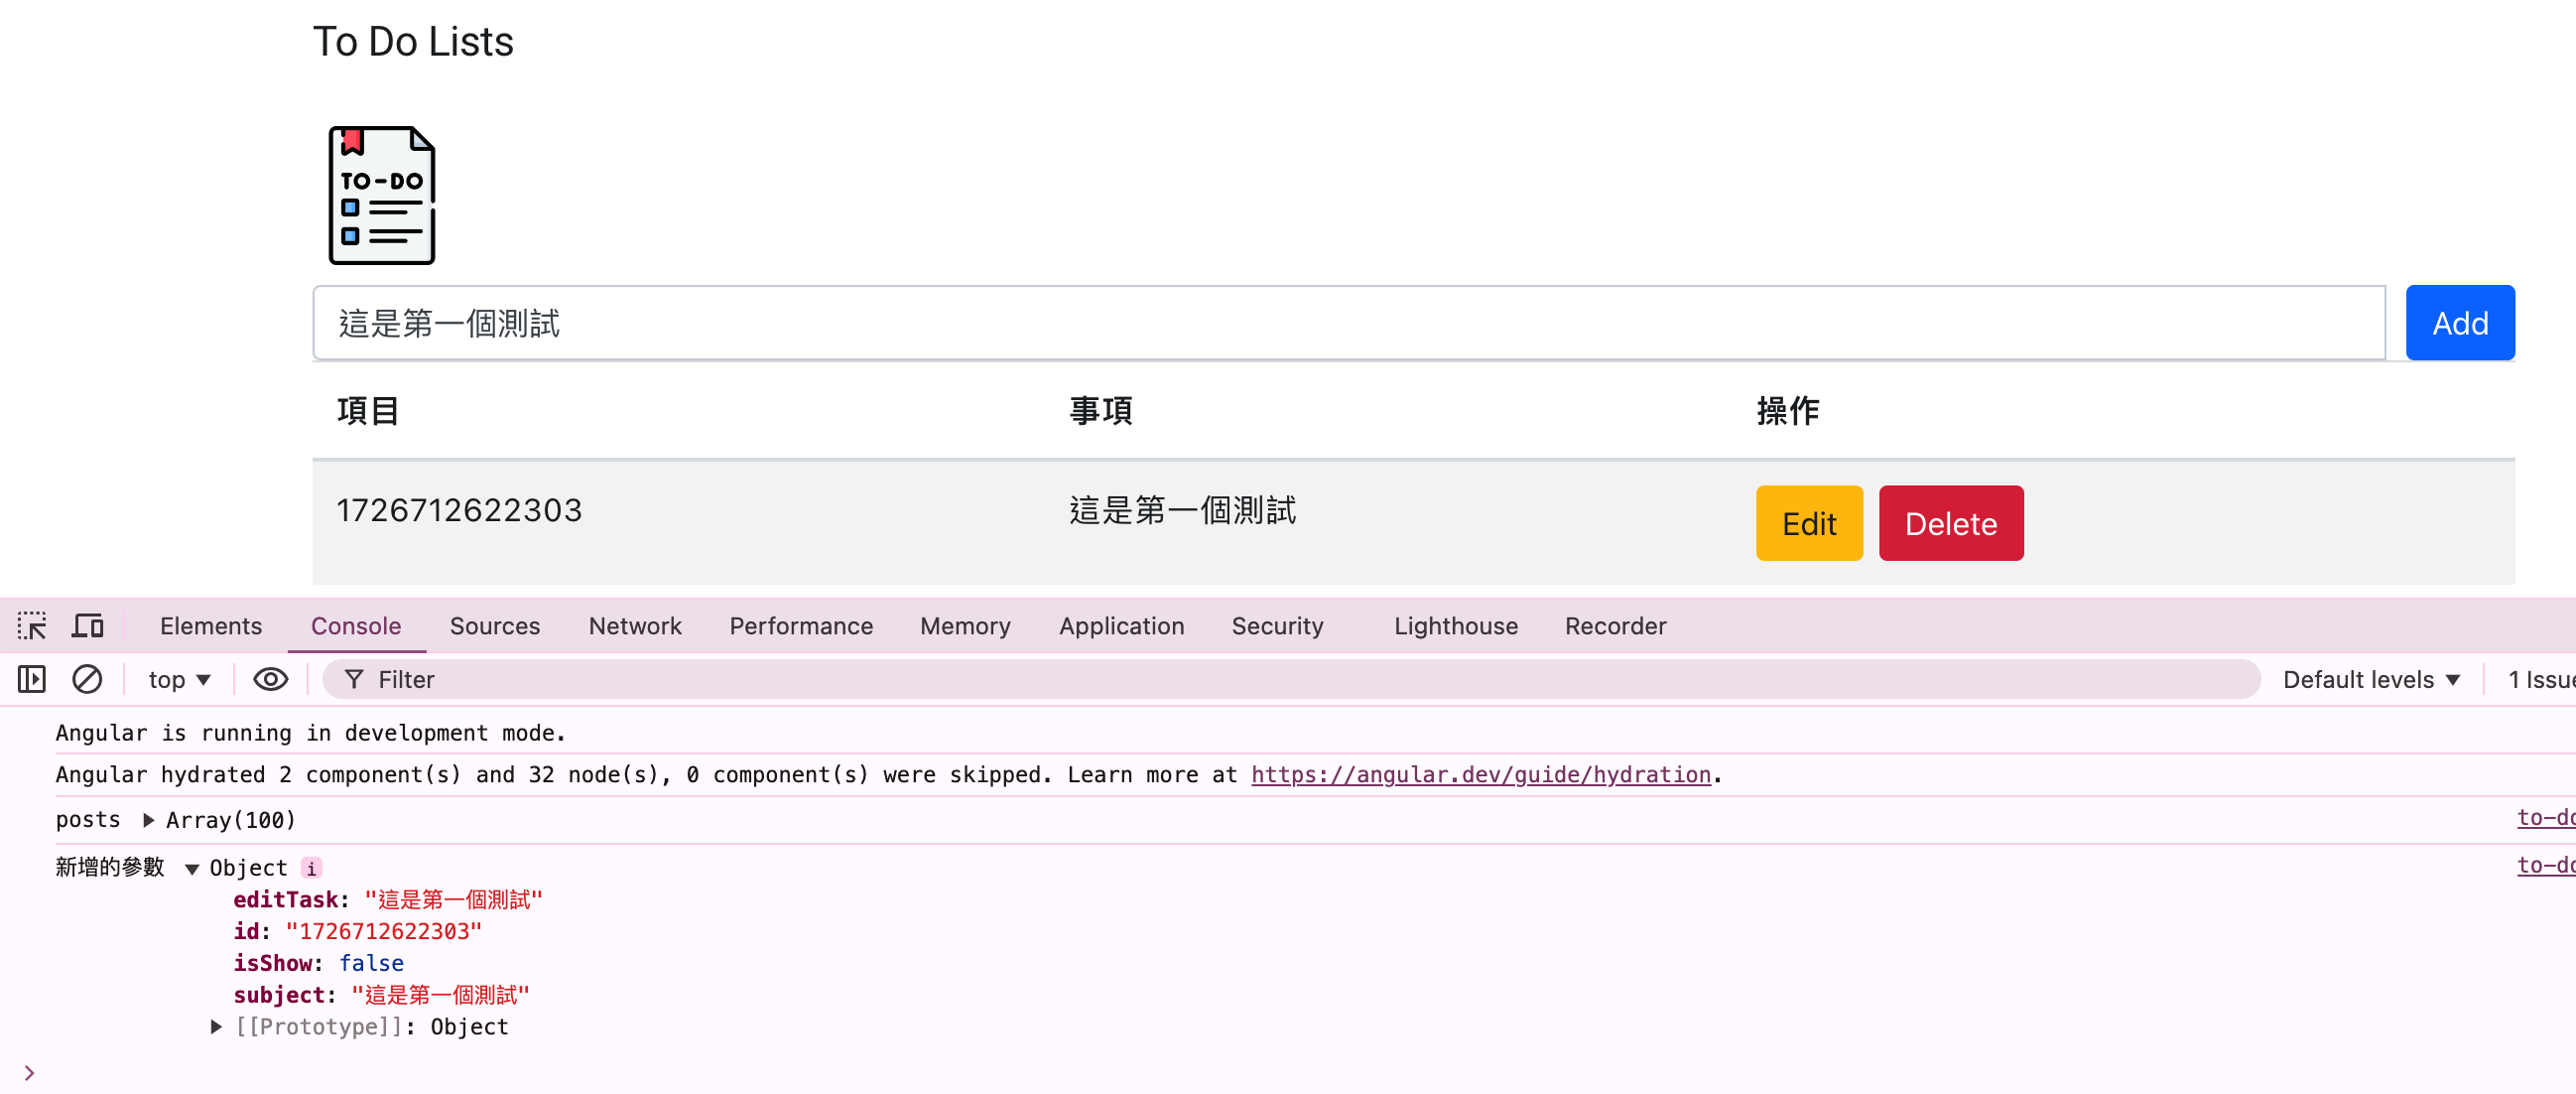Click the yellow Edit button
The height and width of the screenshot is (1094, 2576).
(1808, 524)
